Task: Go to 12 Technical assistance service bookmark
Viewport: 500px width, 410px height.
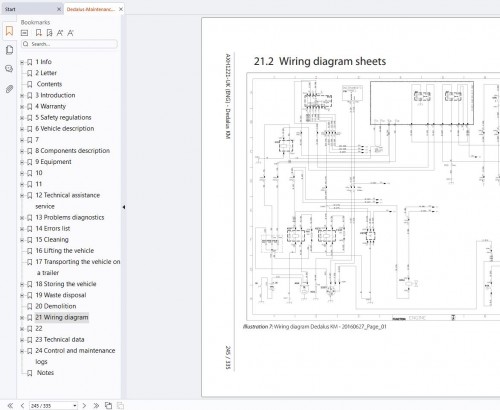Action: 68,201
